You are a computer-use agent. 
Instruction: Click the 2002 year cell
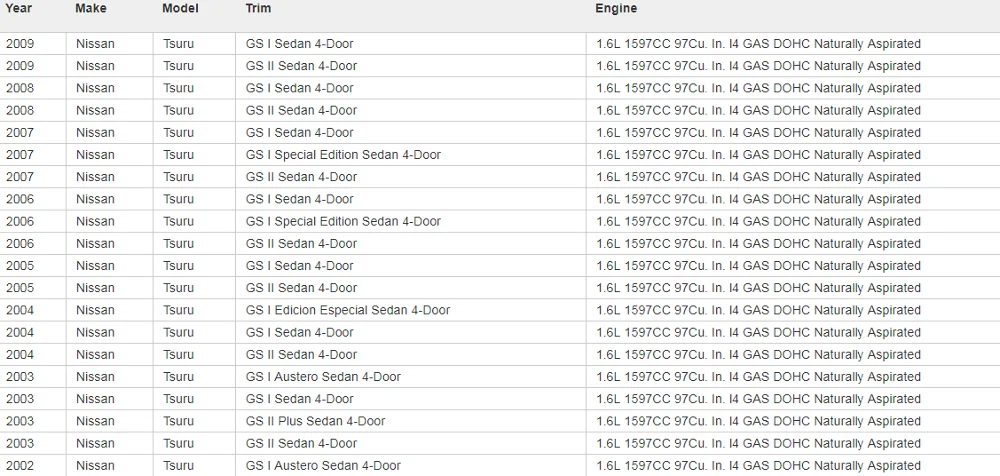tap(20, 465)
